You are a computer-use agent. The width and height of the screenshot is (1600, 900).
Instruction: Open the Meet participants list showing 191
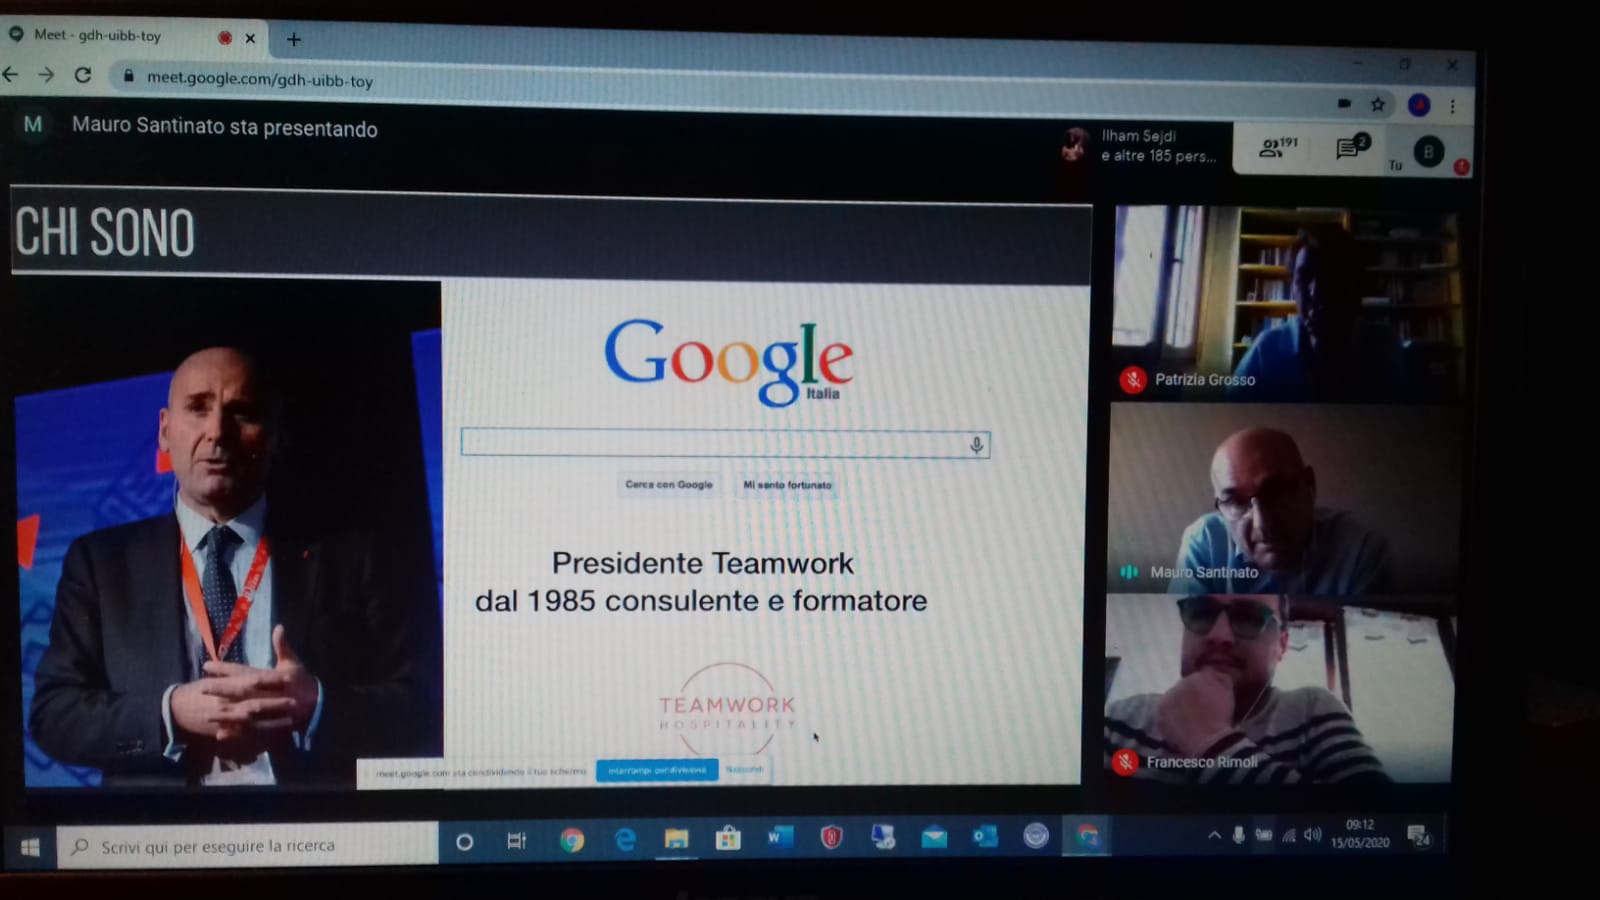coord(1277,148)
